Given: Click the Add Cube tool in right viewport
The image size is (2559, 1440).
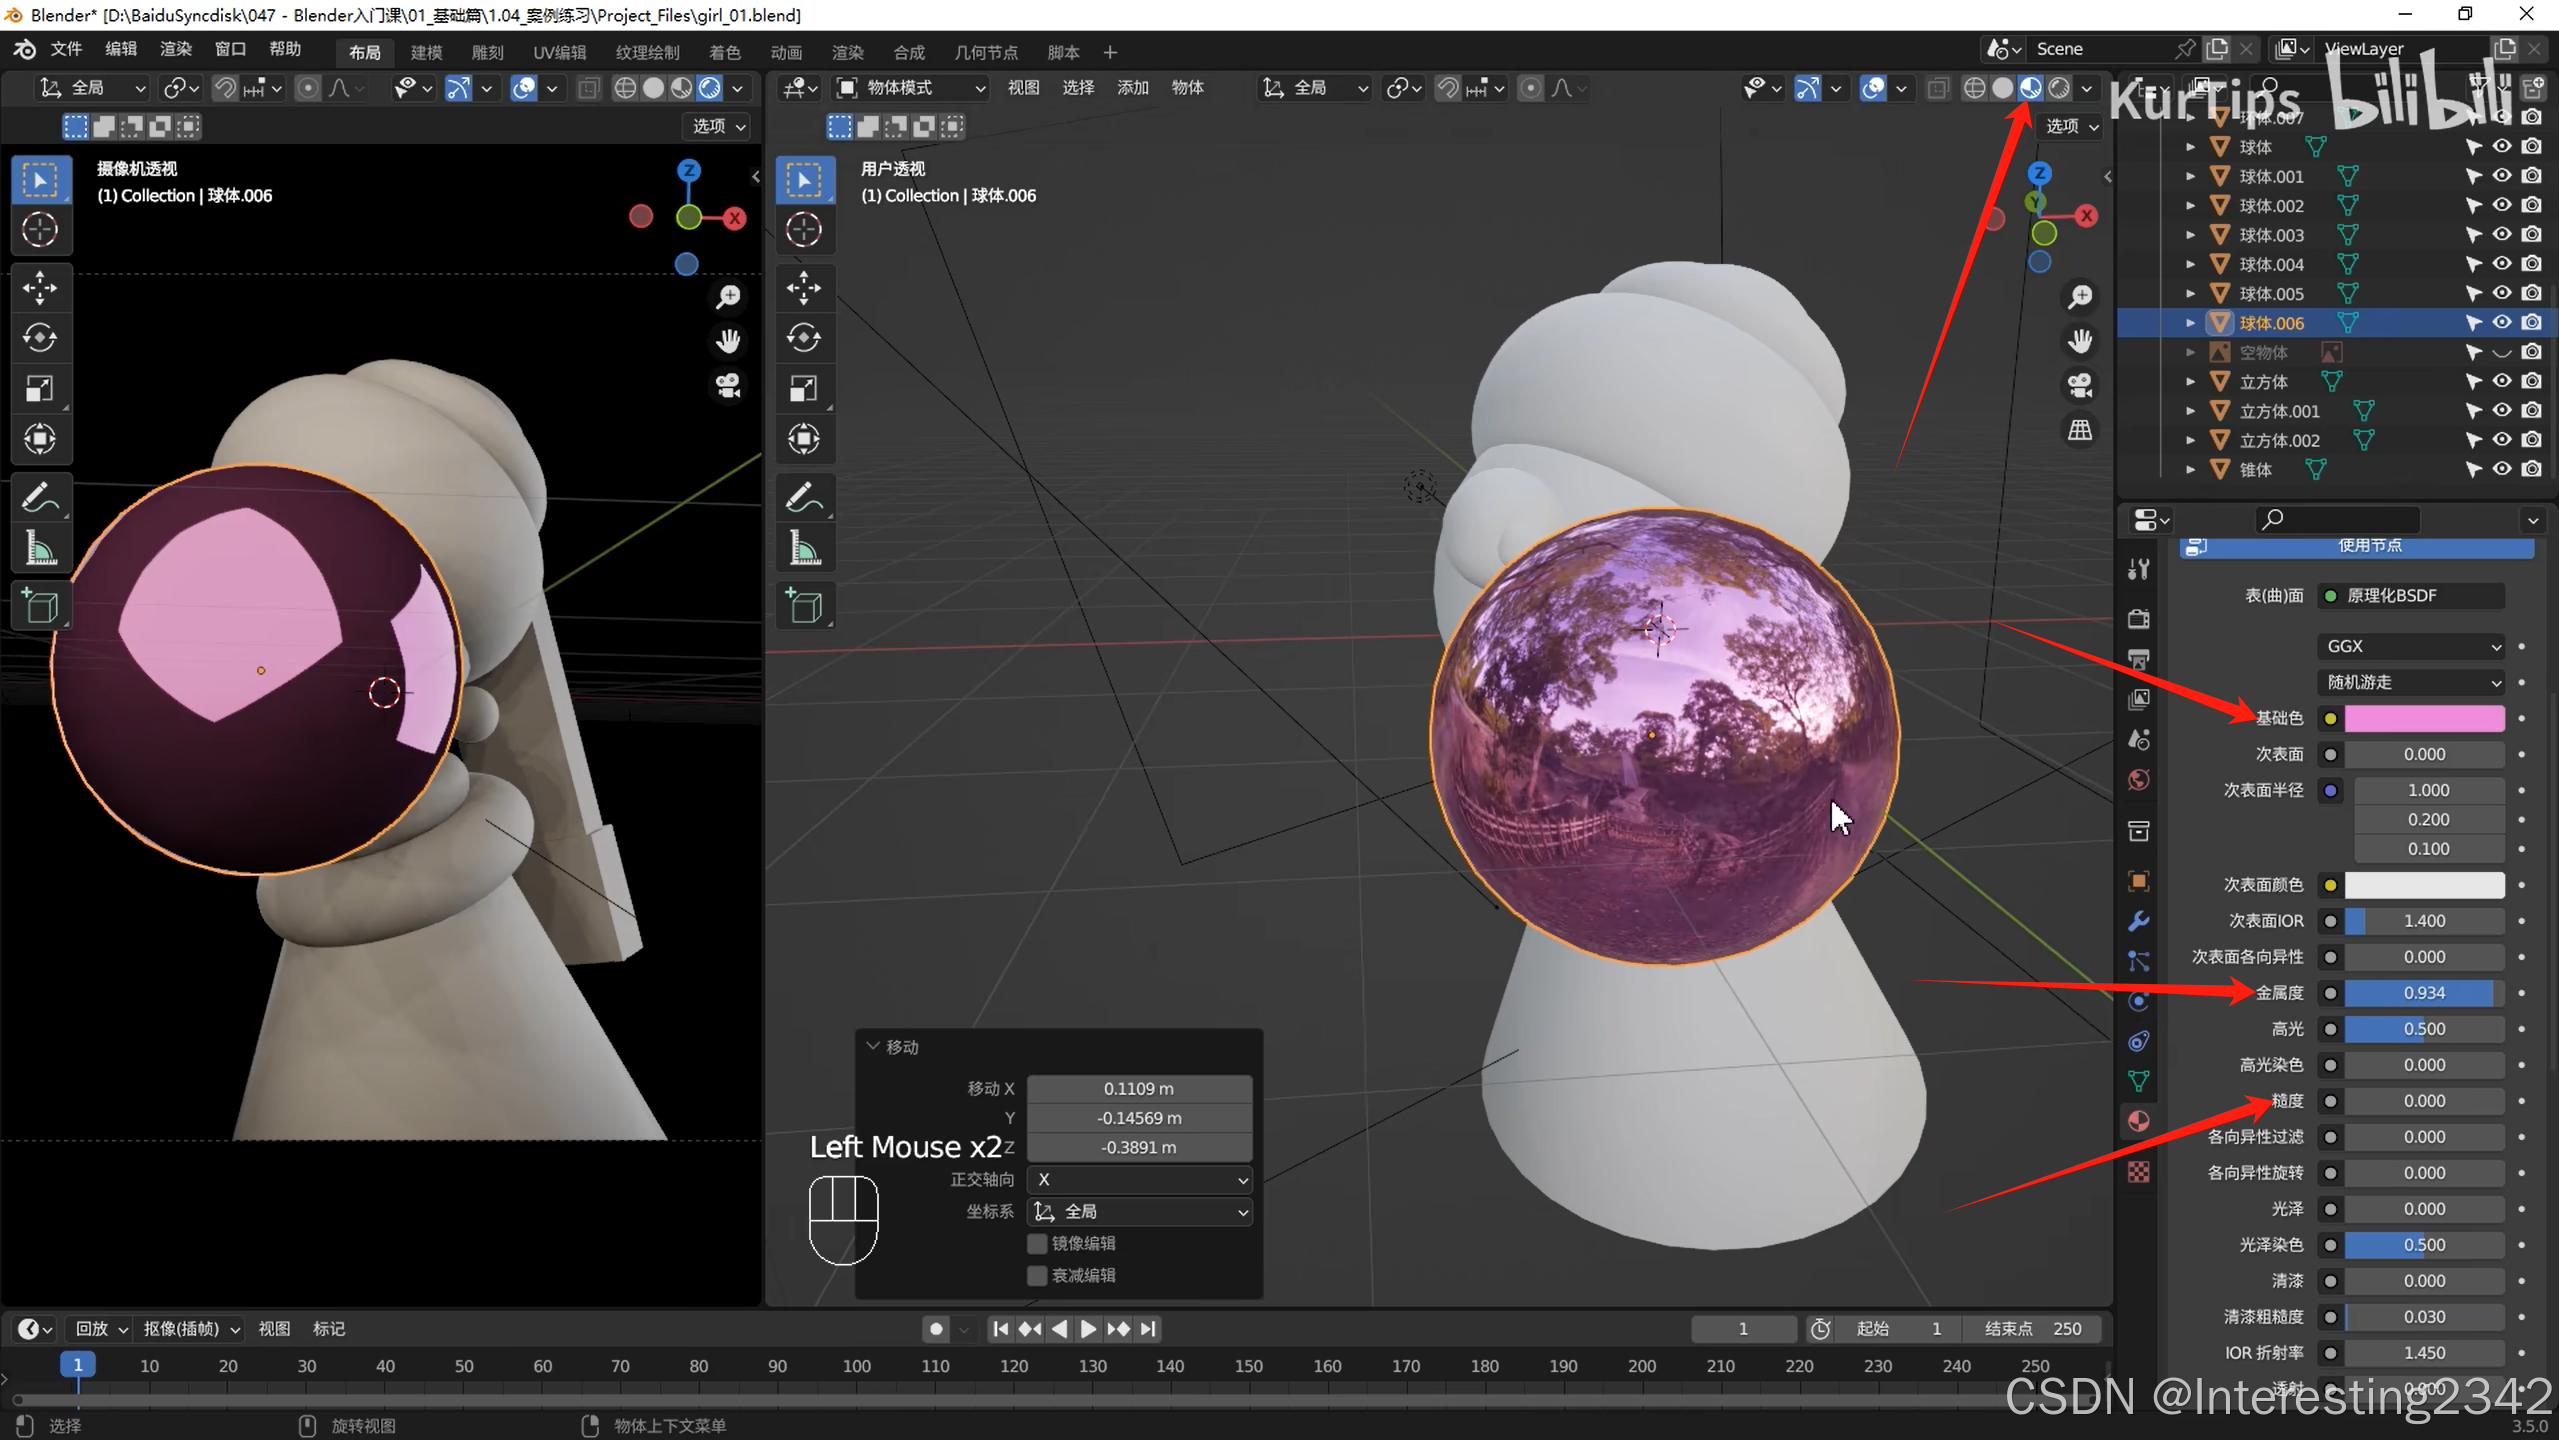Looking at the screenshot, I should 803,606.
